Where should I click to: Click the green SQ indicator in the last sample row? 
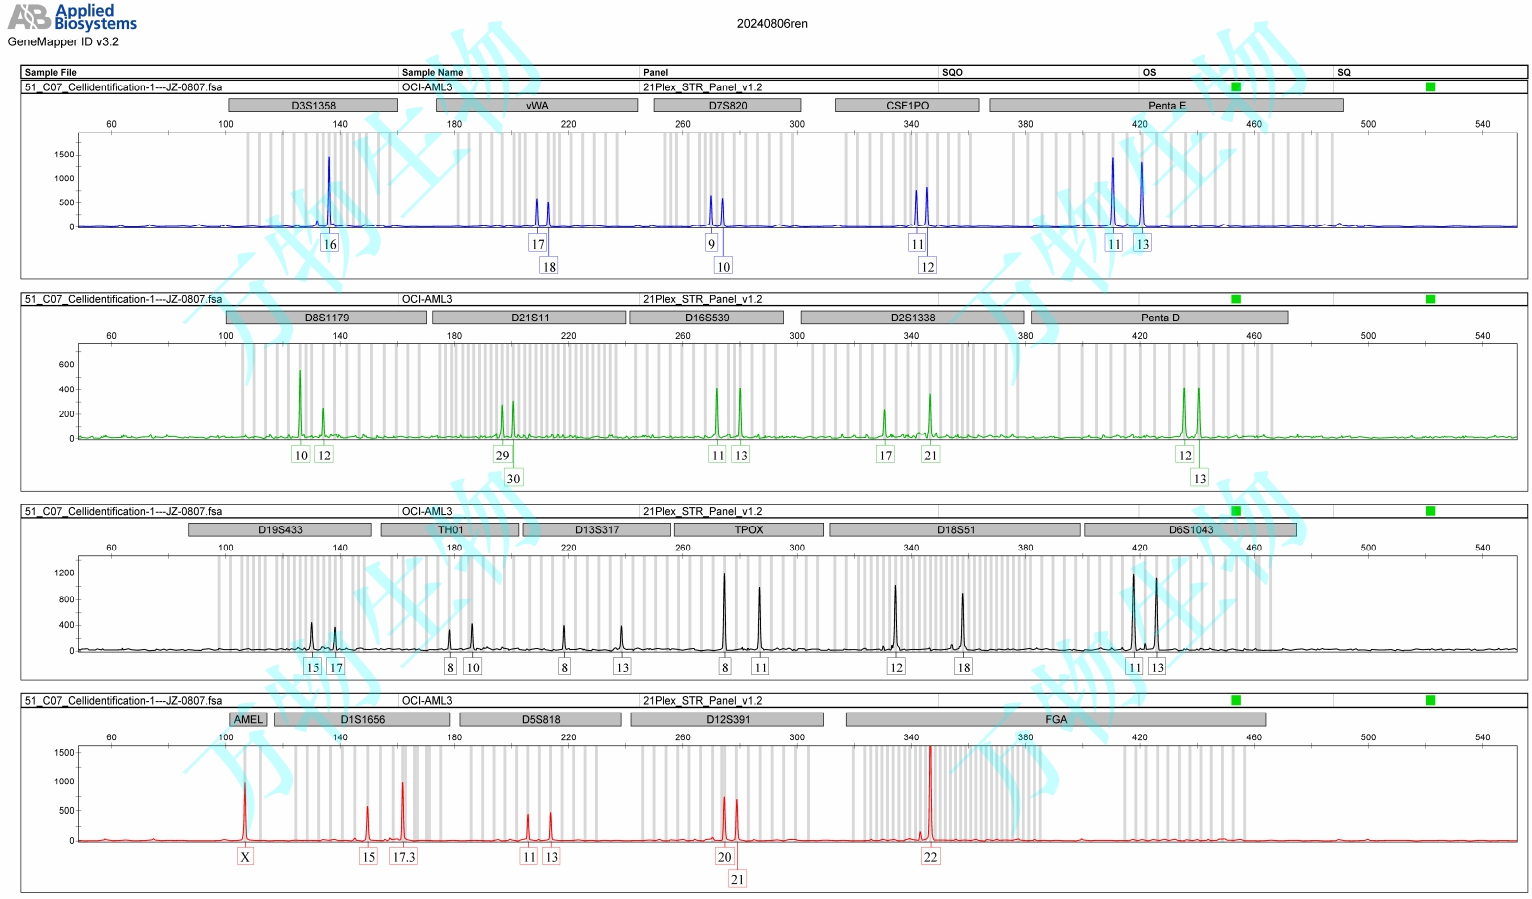1430,700
